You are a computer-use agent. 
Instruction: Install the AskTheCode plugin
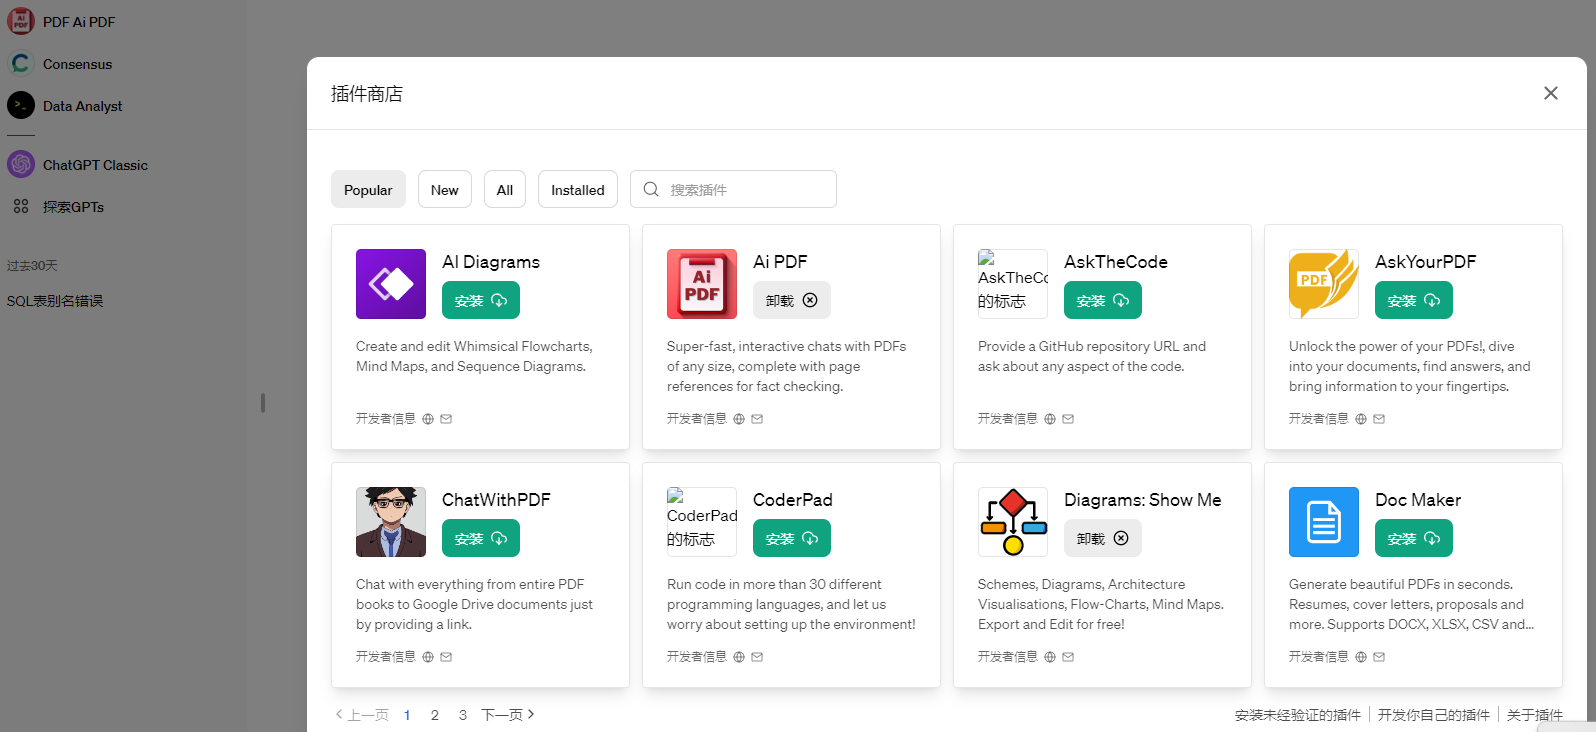[1103, 300]
